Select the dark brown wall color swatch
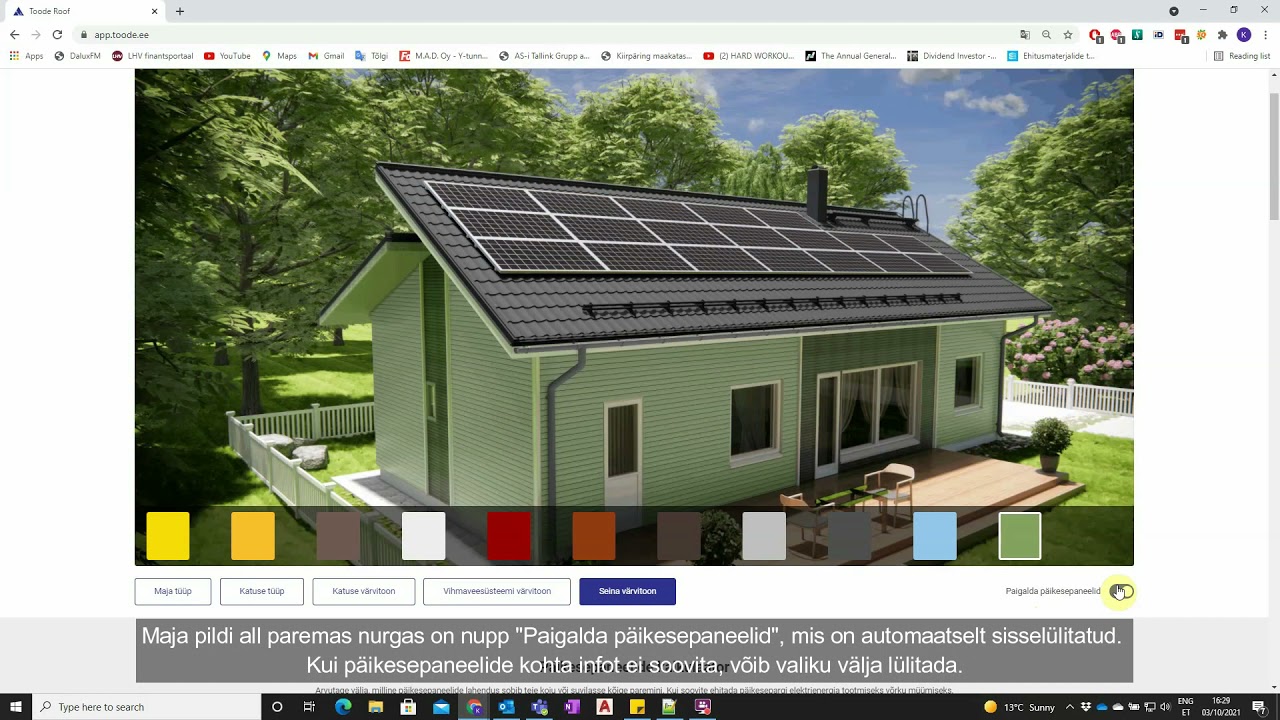Viewport: 1280px width, 720px height. point(679,536)
